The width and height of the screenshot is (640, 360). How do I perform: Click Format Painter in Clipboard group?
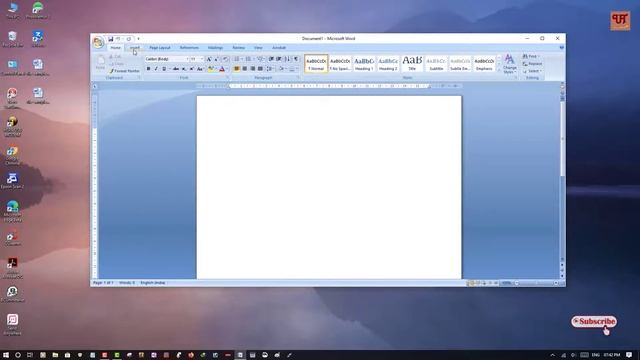point(124,71)
